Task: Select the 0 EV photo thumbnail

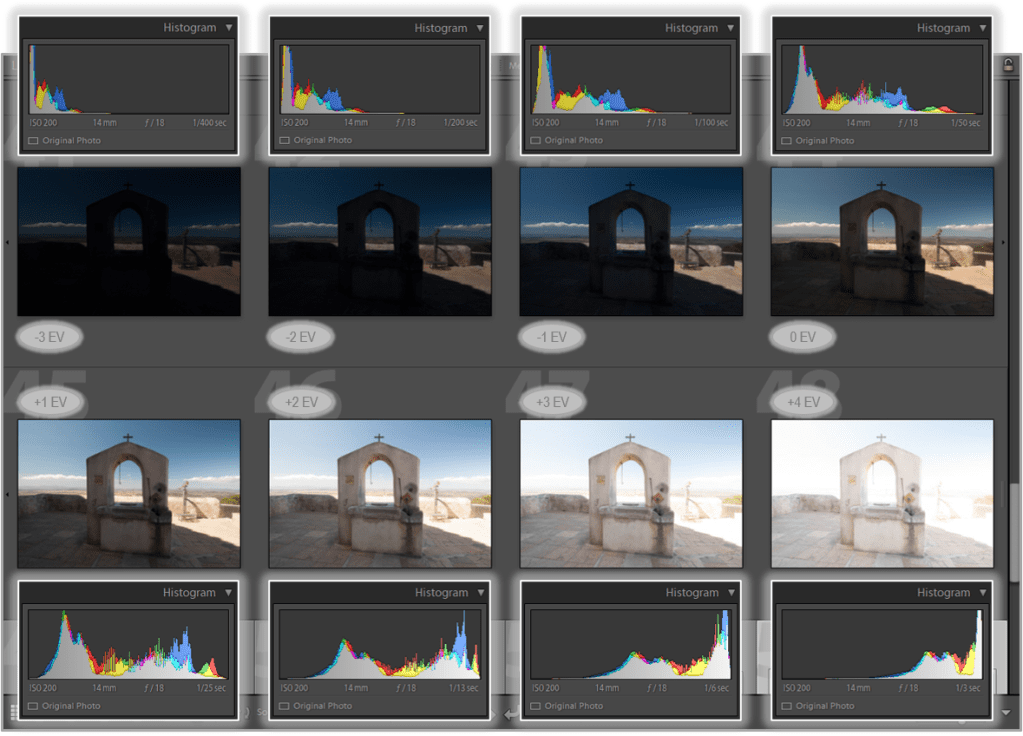Action: tap(883, 241)
